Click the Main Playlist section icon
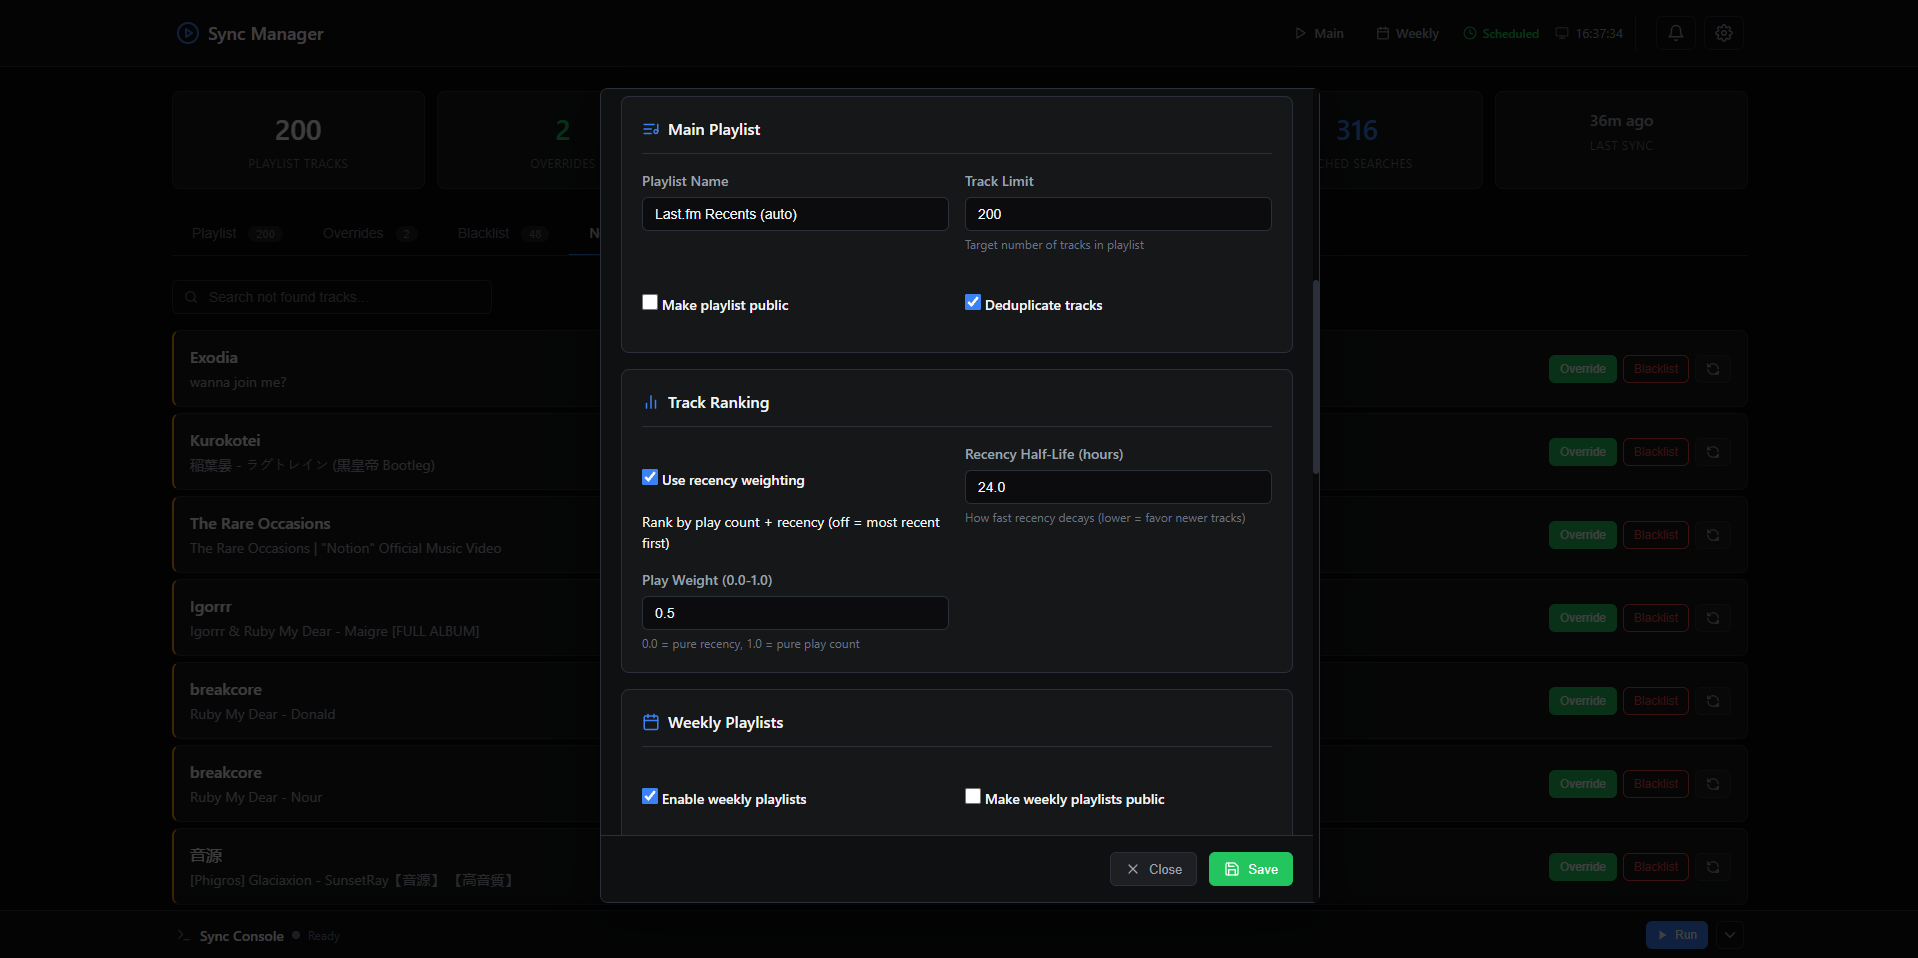Screen dimensions: 1918x958 pos(650,128)
